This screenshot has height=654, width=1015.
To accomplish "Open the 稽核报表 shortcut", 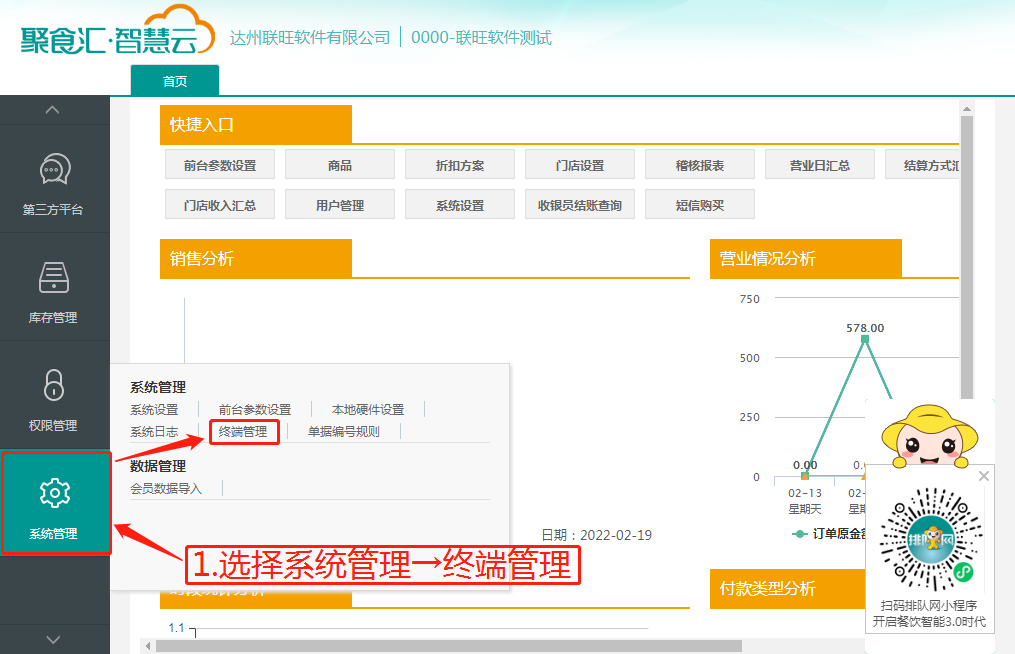I will [x=700, y=164].
